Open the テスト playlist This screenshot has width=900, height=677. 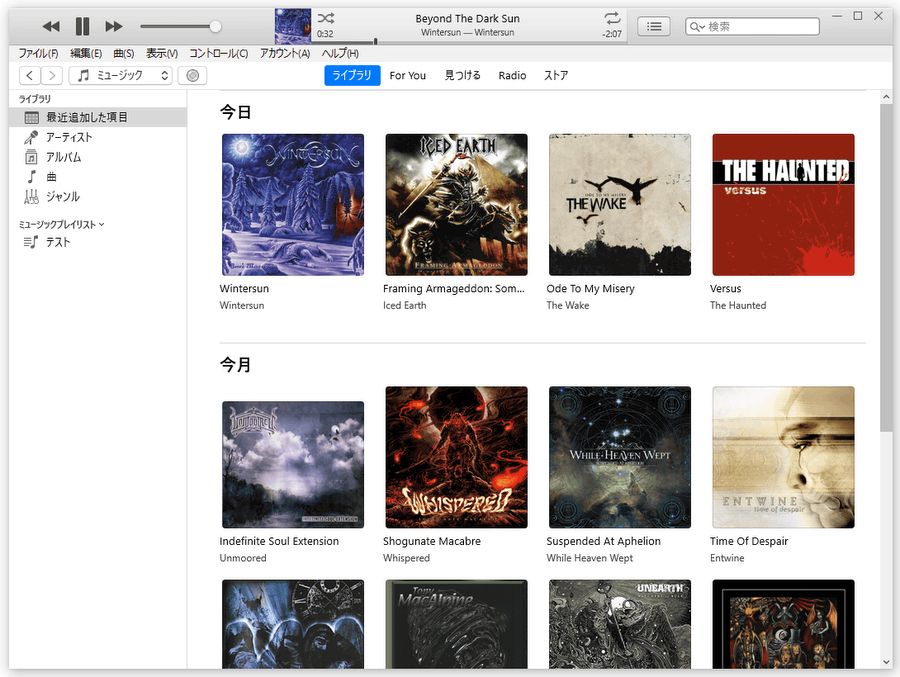coord(98,242)
